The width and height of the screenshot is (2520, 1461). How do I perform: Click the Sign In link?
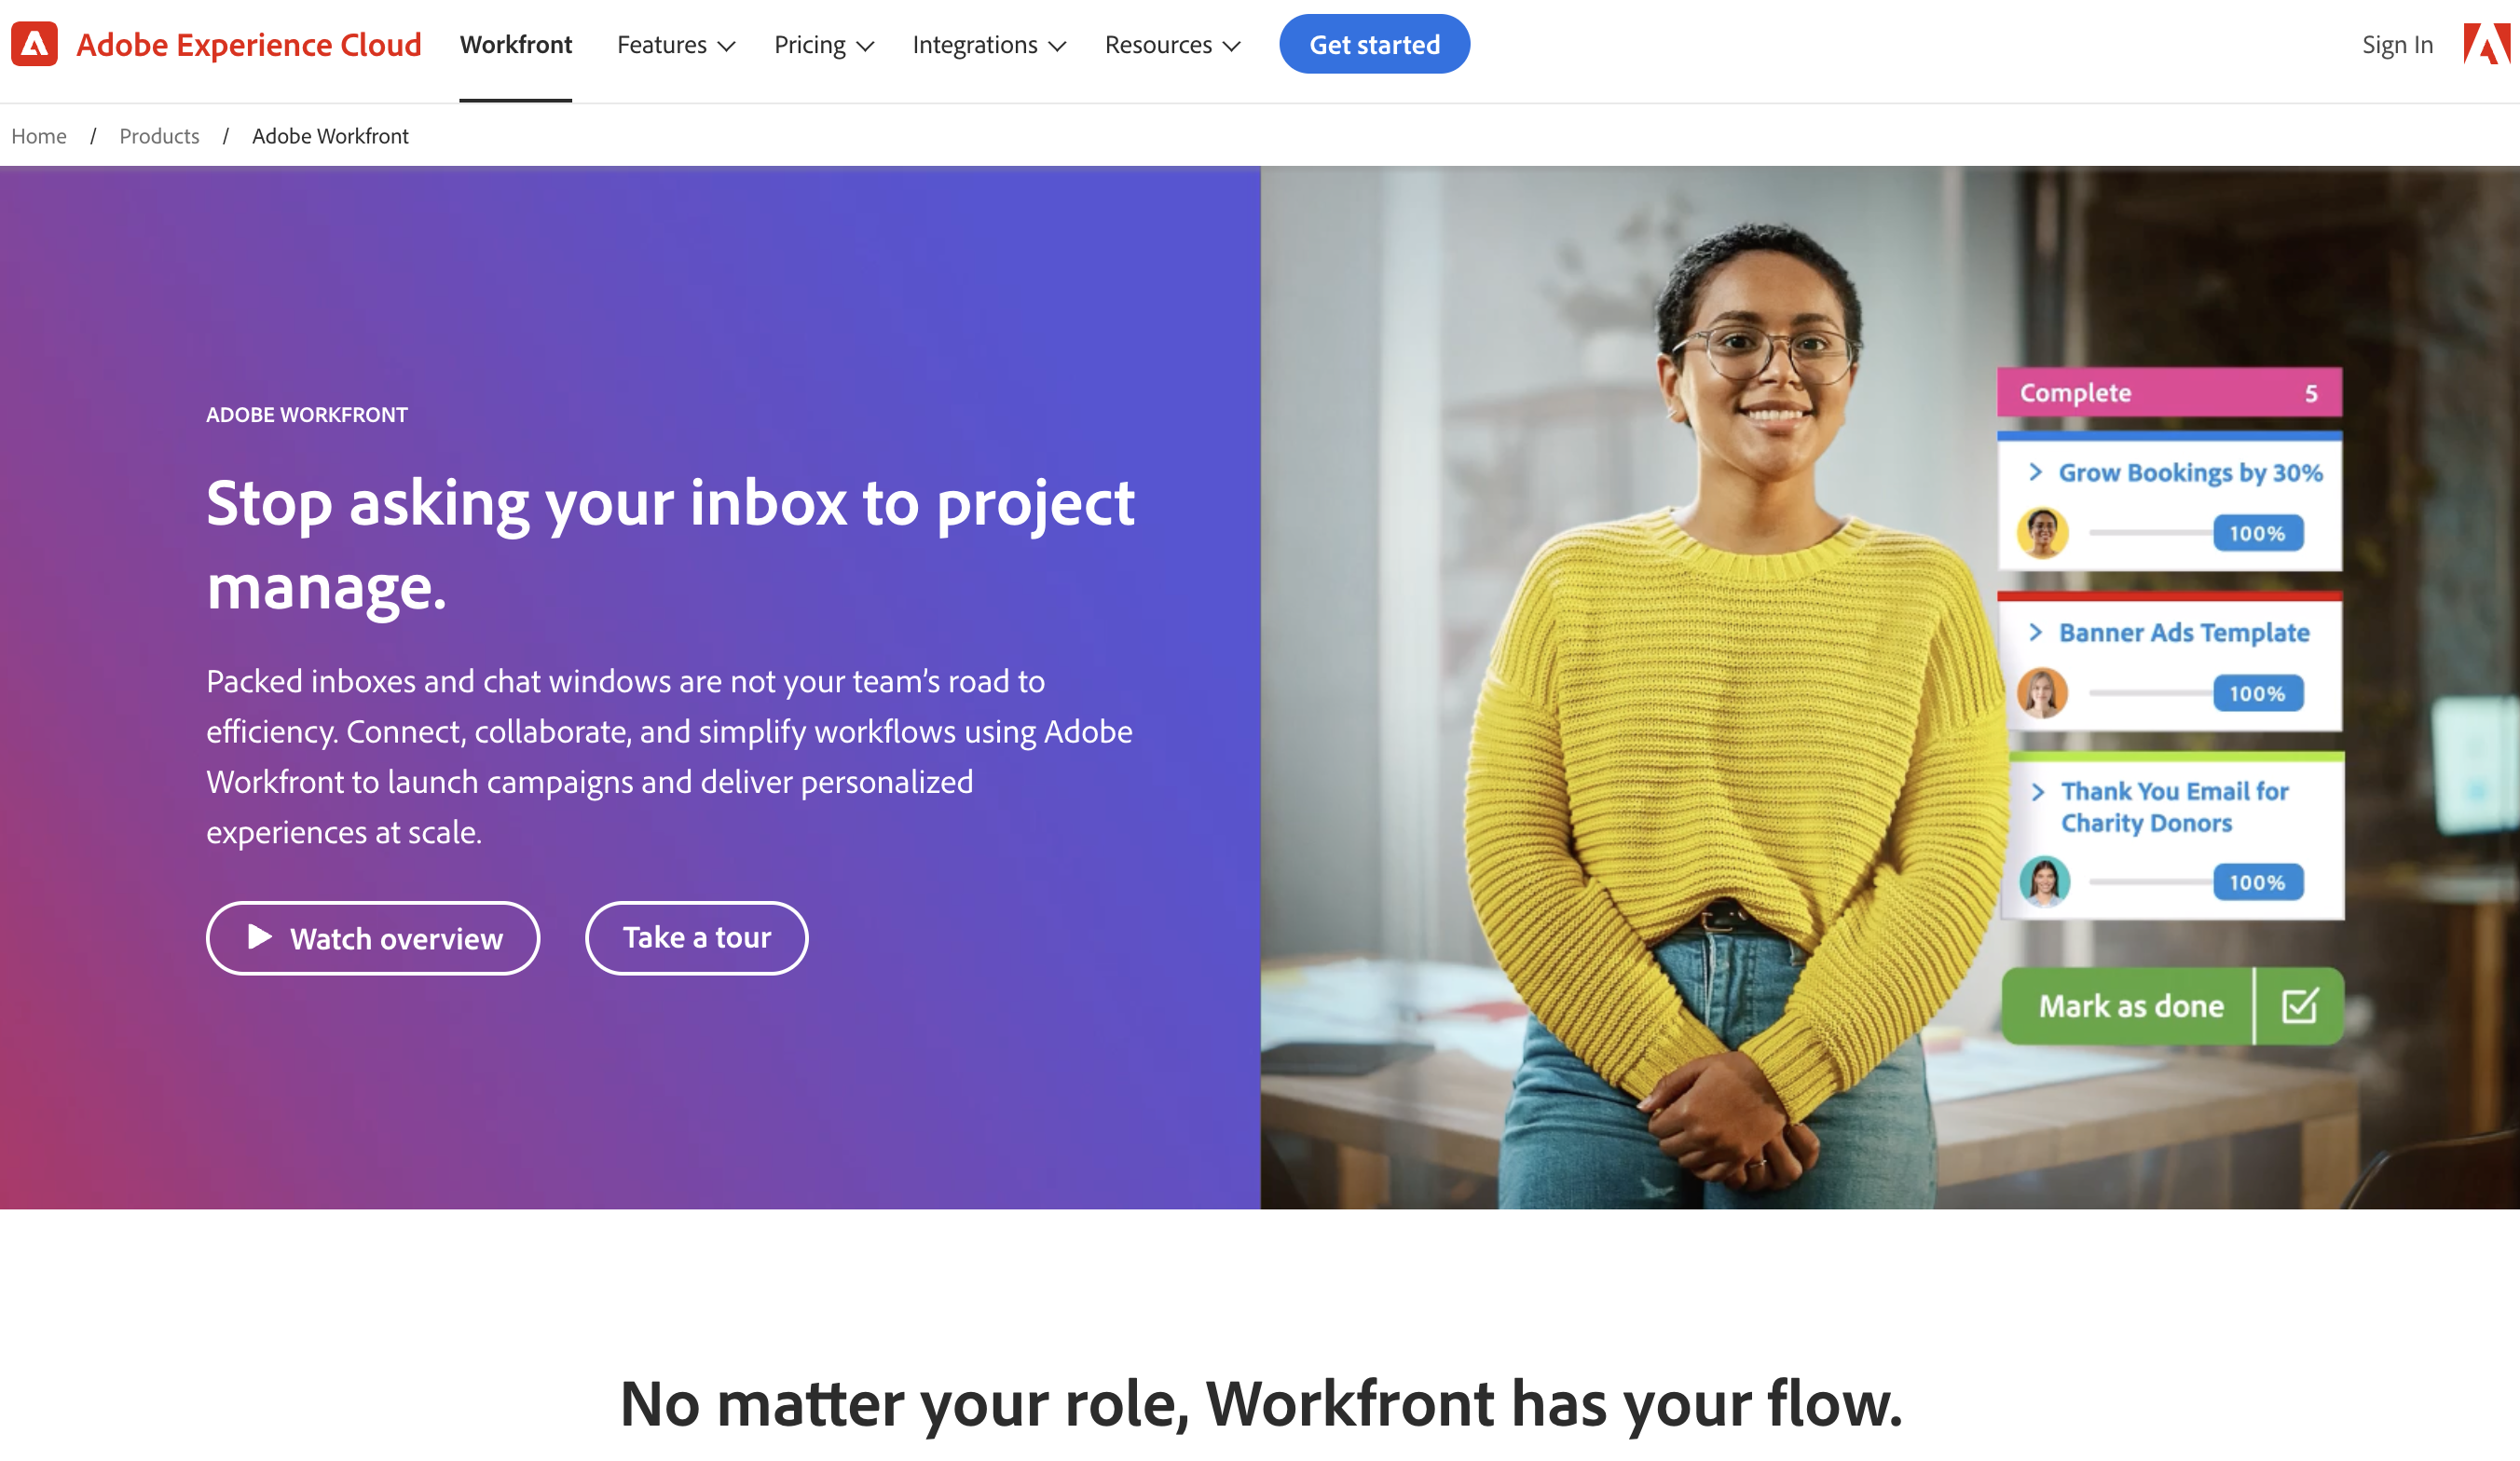[x=2397, y=44]
